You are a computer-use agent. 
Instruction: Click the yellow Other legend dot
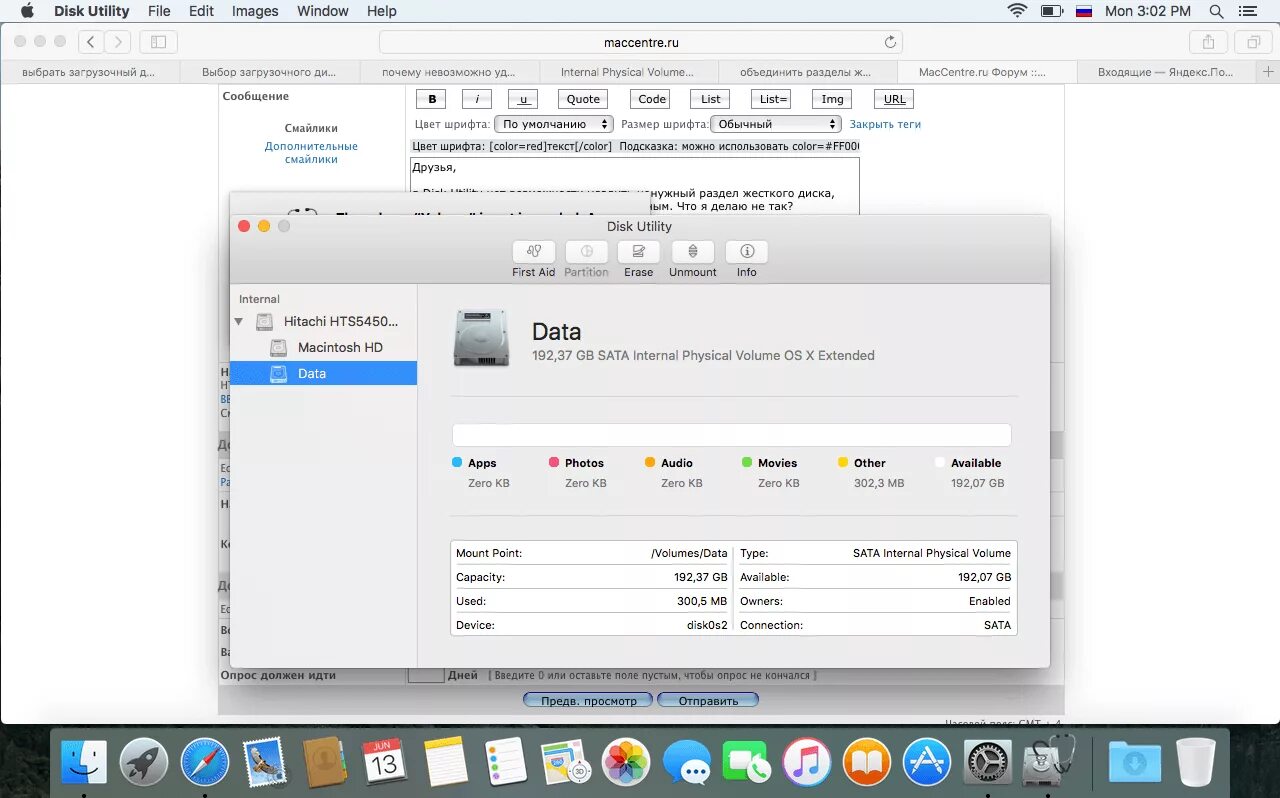[843, 462]
